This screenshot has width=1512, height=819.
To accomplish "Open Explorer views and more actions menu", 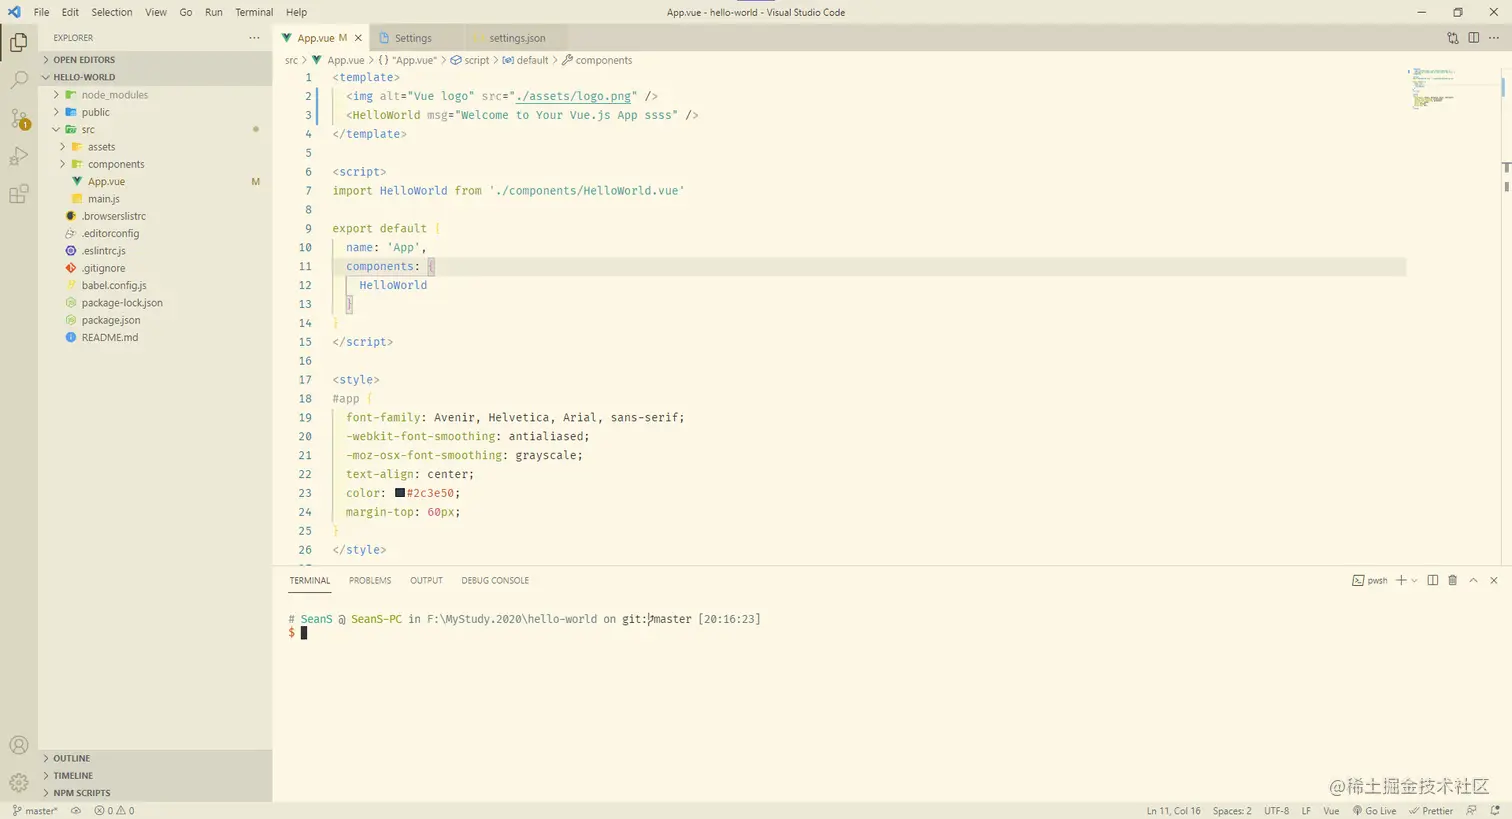I will click(x=254, y=38).
